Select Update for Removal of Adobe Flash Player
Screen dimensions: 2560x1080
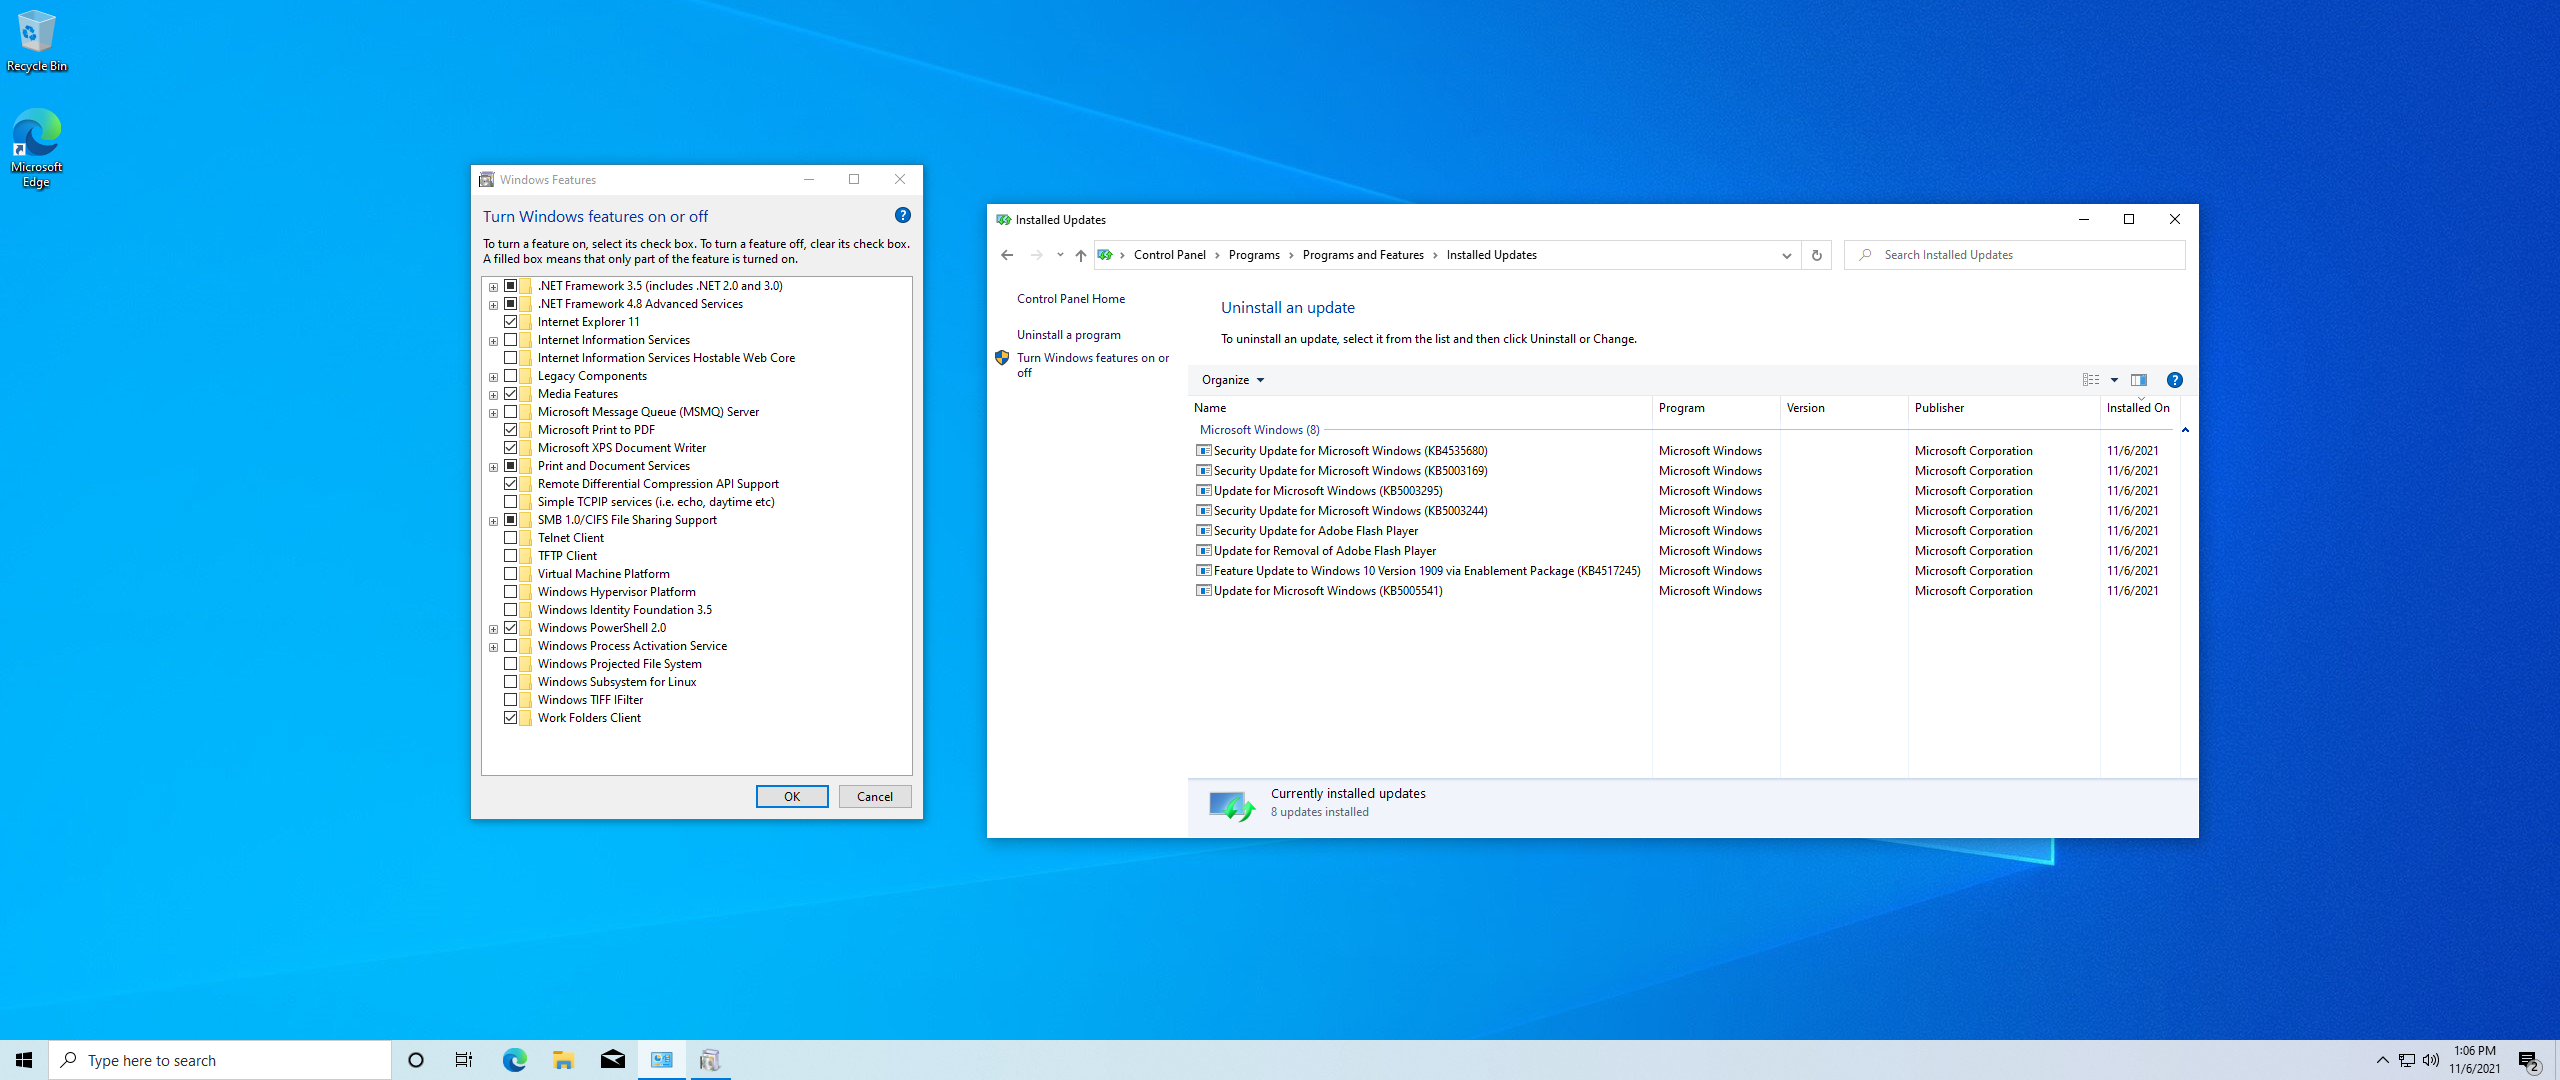point(1324,551)
